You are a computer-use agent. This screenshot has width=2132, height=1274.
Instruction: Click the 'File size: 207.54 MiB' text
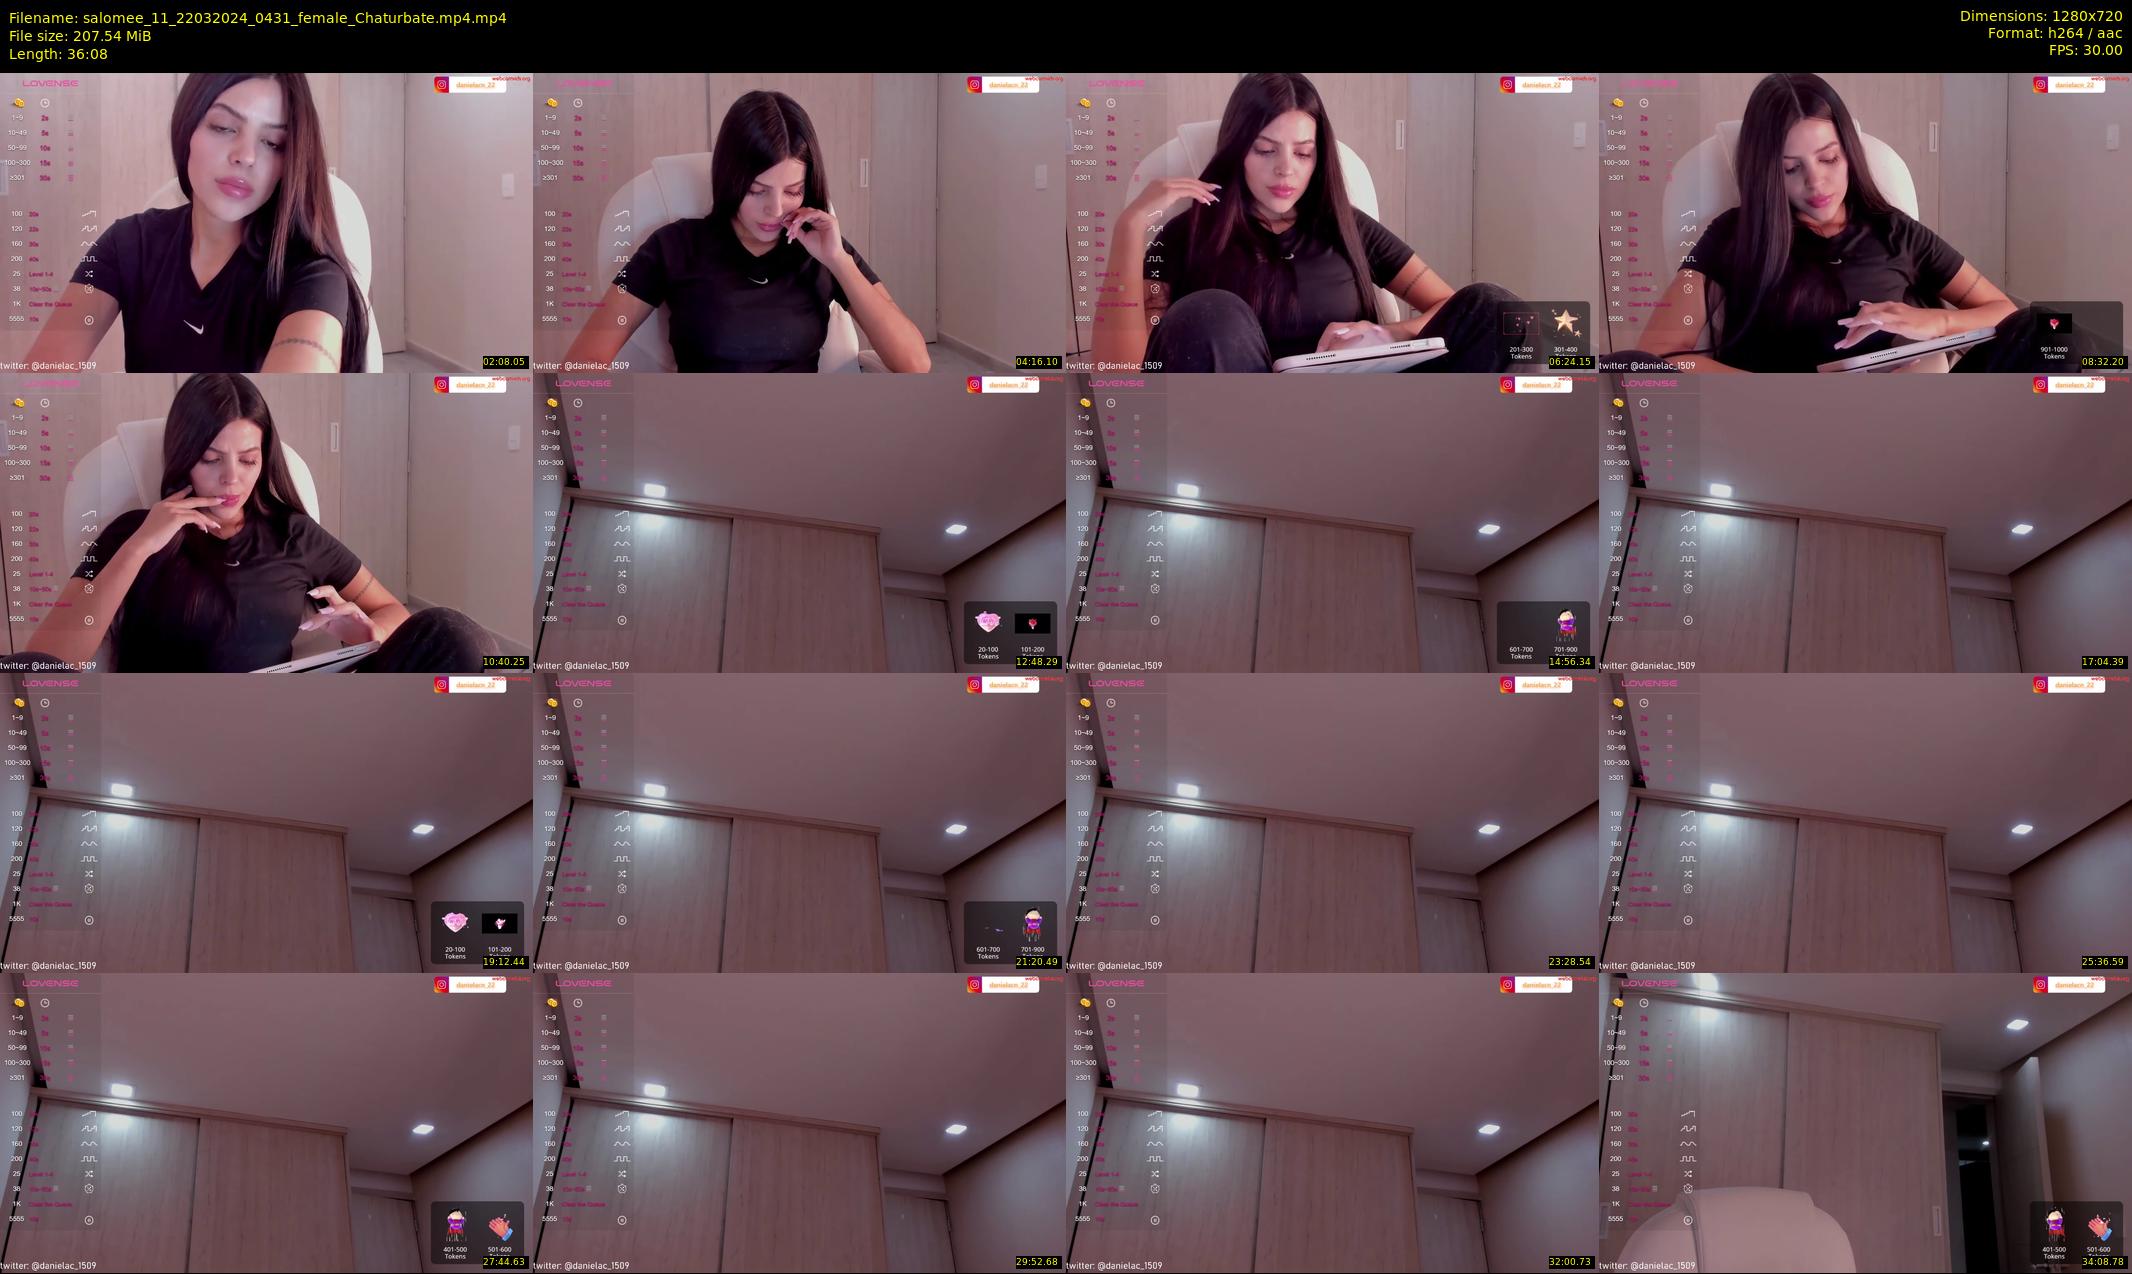pos(80,36)
